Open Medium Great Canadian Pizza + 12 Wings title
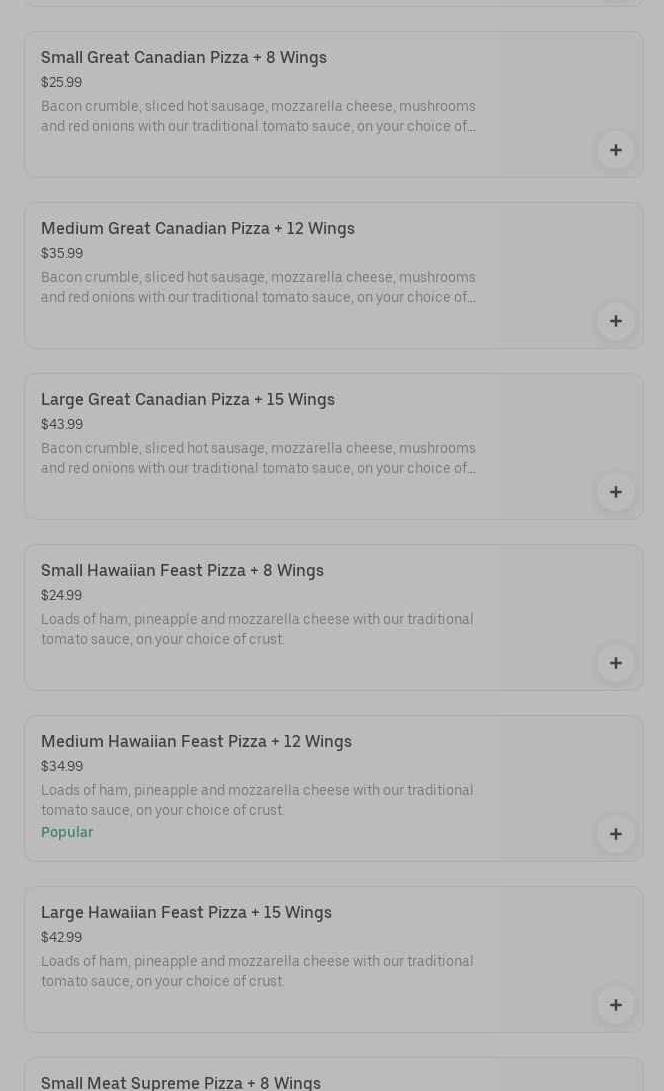 [x=198, y=229]
